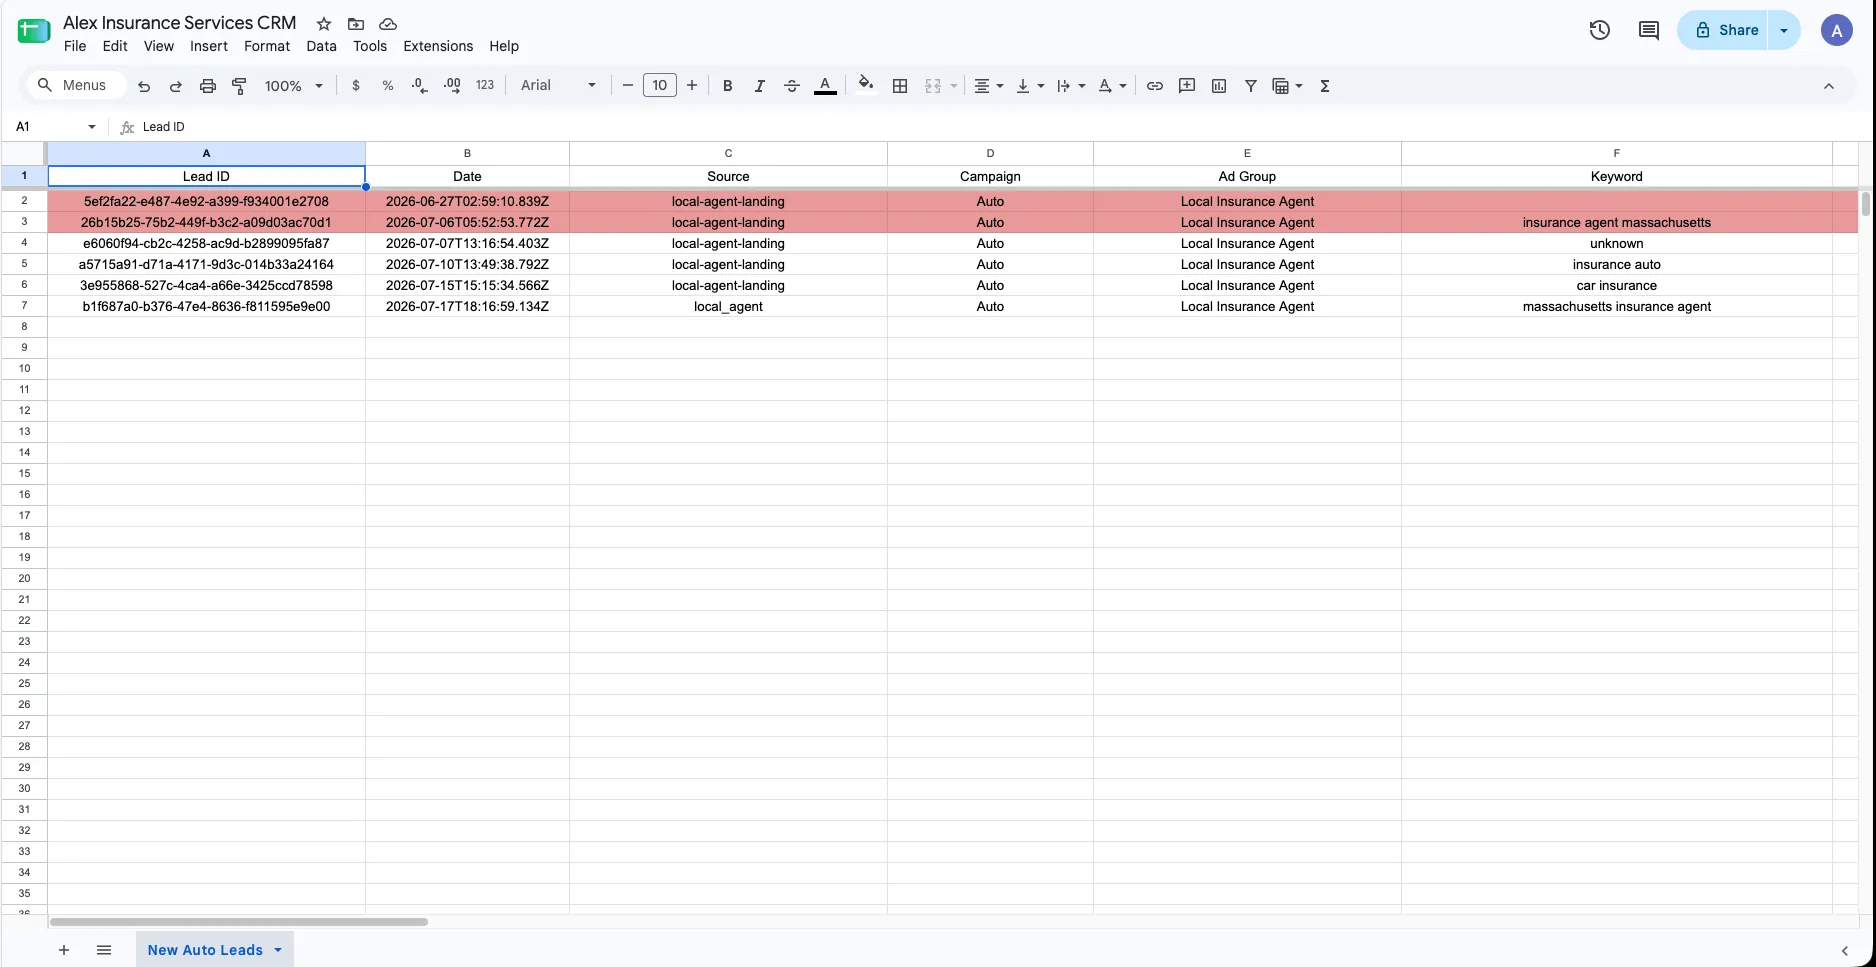Viewport: 1876px width, 967px height.
Task: Open the Borders tool
Action: [x=900, y=86]
